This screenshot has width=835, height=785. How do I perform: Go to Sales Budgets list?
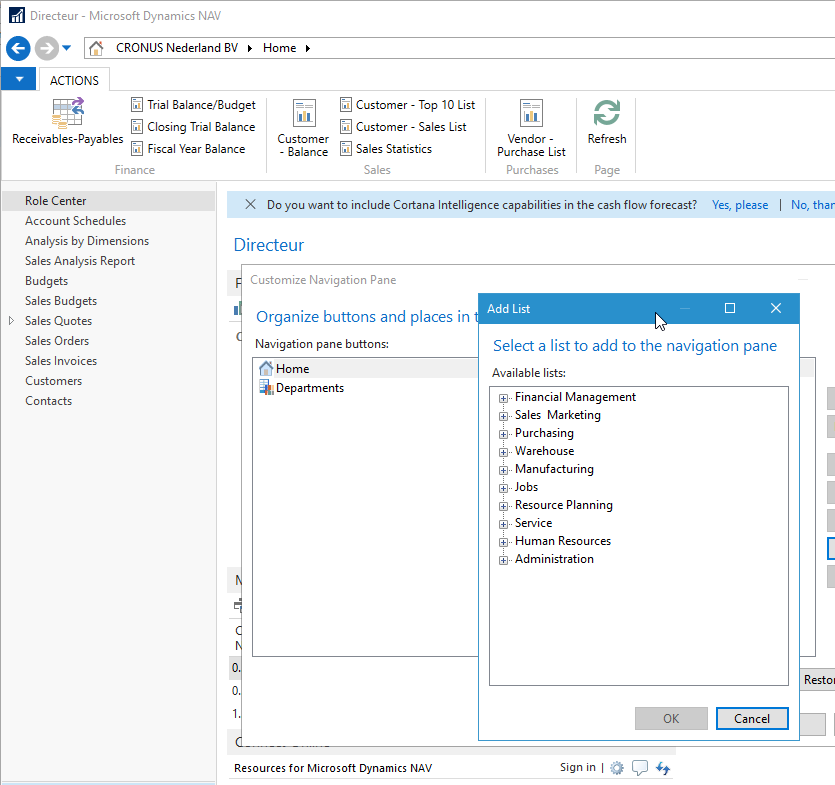click(x=61, y=301)
